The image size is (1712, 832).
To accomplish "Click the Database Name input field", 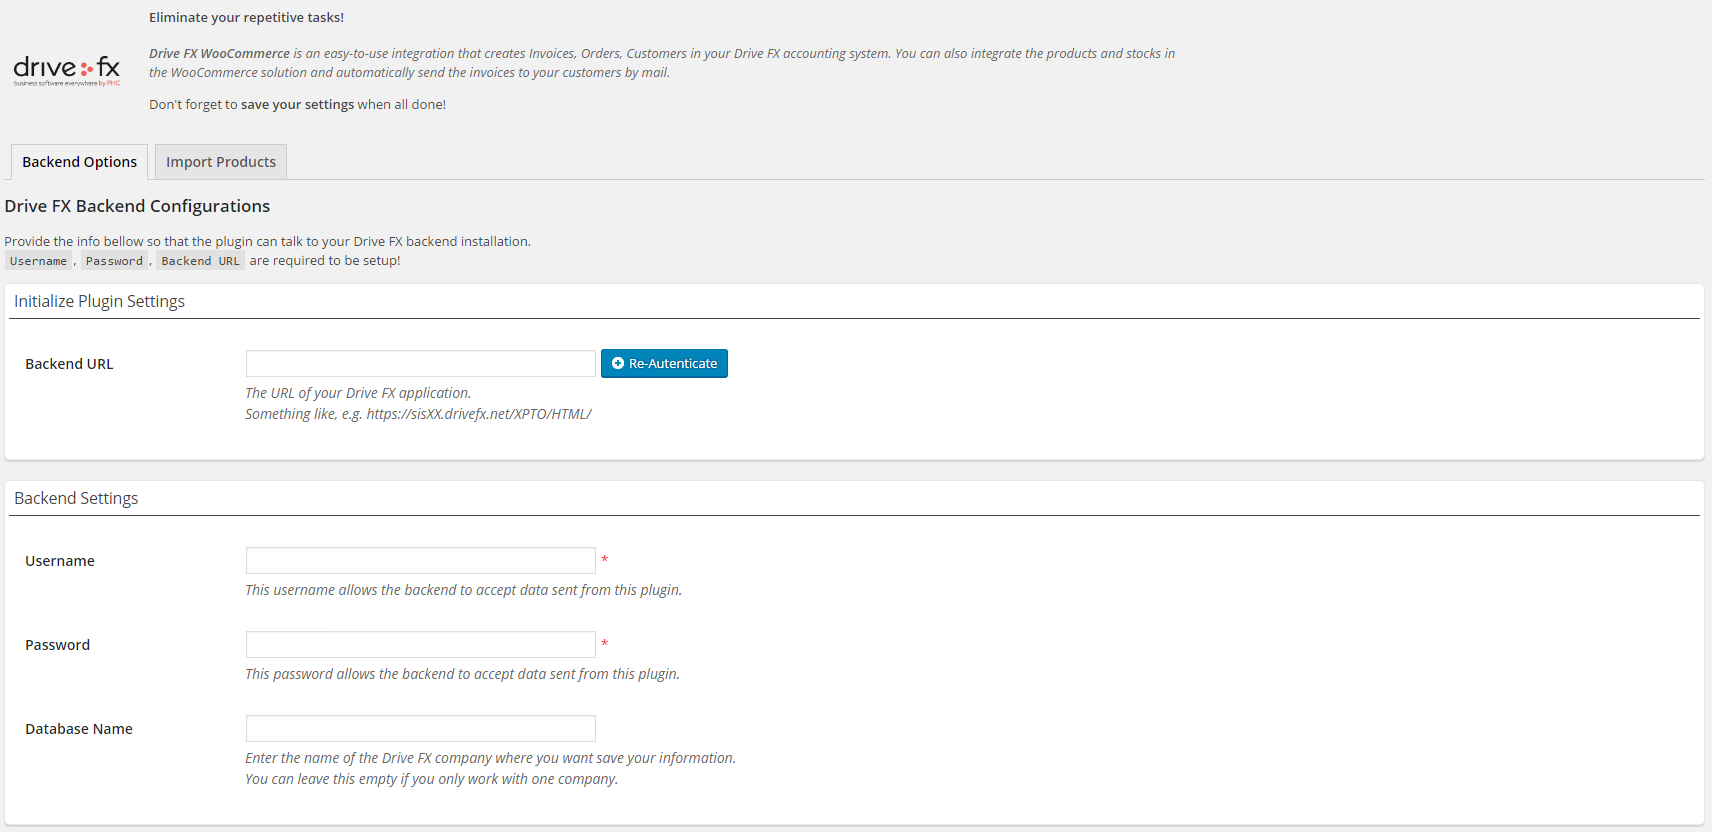I will point(421,729).
